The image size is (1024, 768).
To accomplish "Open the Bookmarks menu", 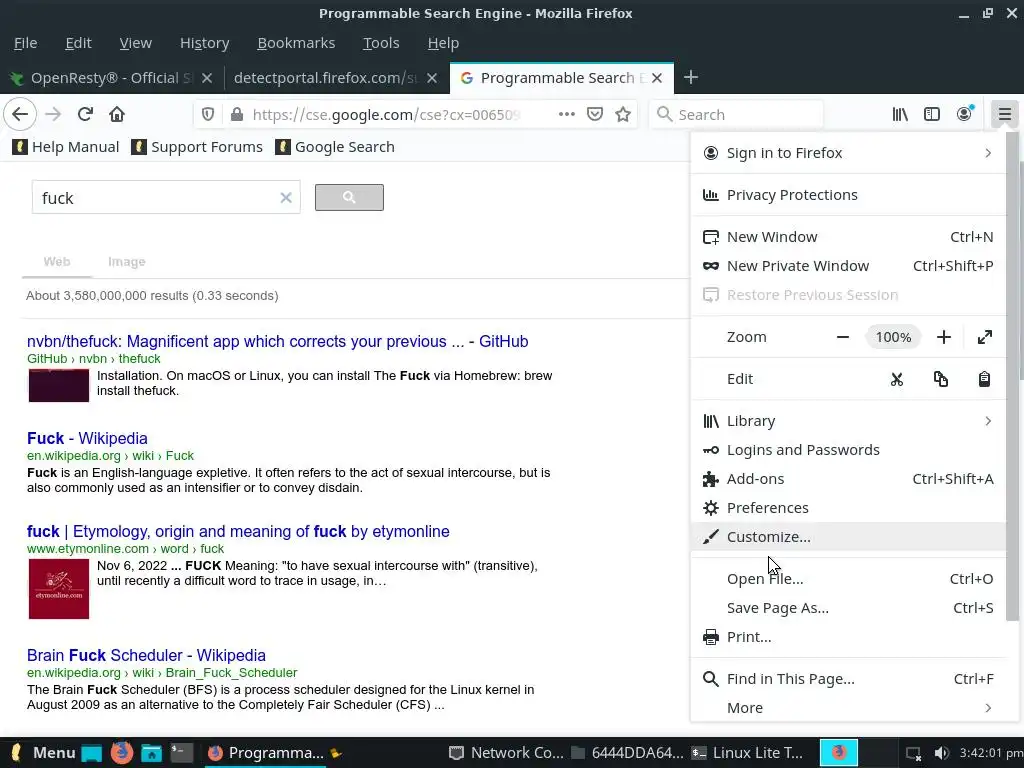I will [296, 43].
